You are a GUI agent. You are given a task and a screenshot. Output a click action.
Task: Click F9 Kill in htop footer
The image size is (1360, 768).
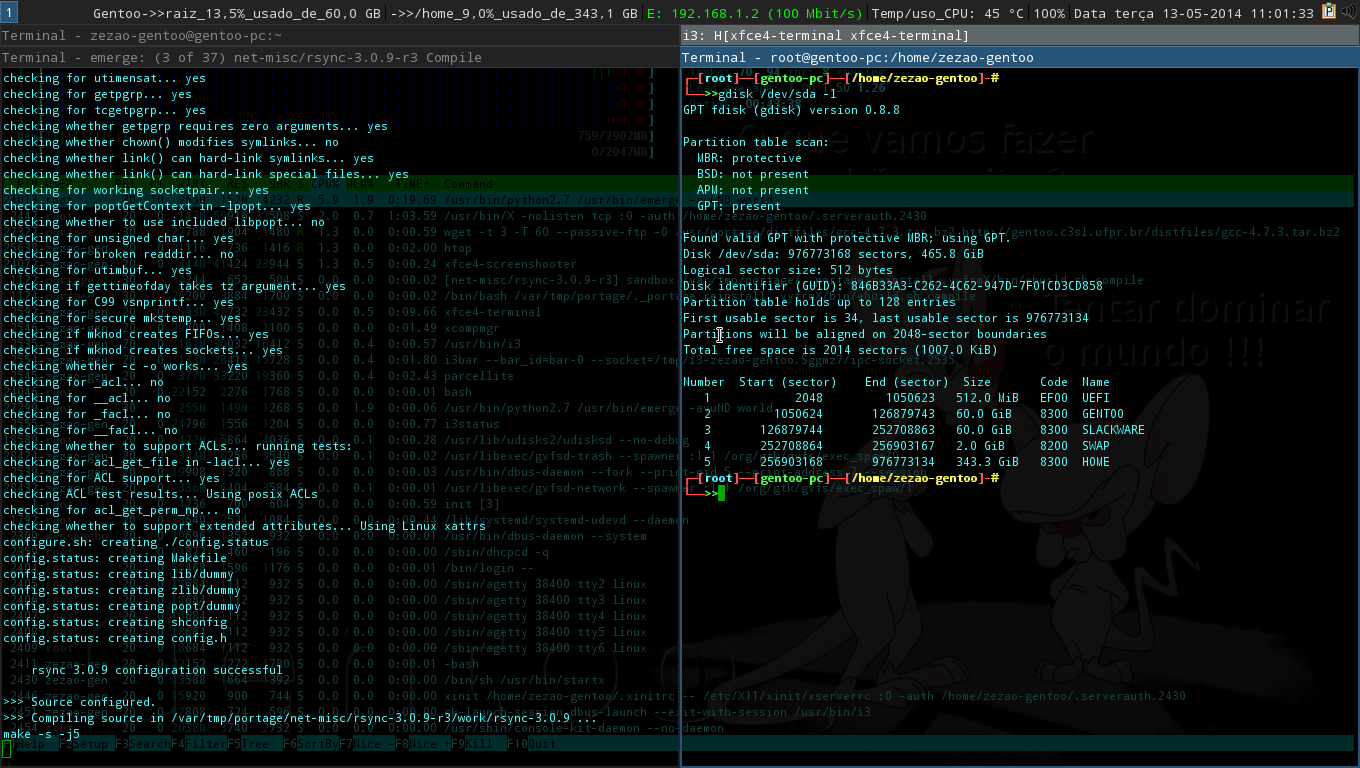coord(473,744)
